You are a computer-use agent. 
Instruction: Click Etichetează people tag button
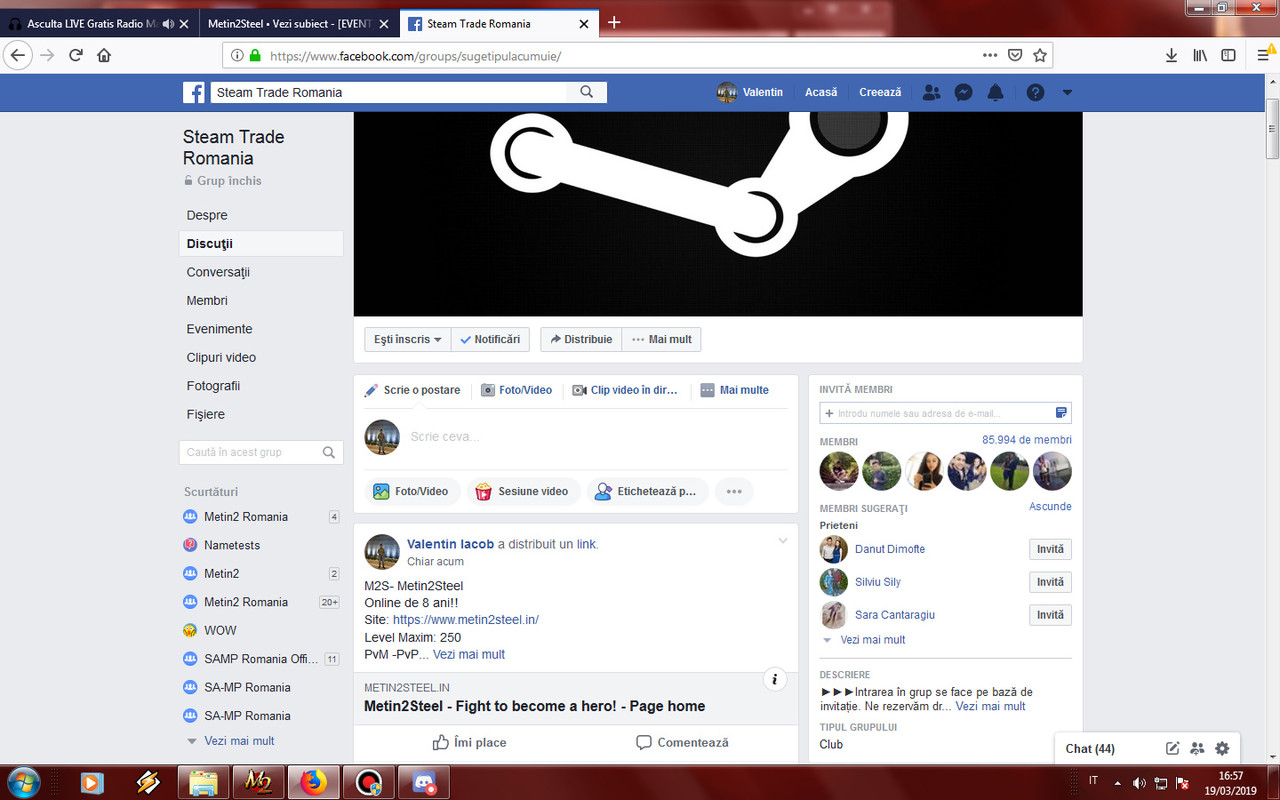point(647,491)
